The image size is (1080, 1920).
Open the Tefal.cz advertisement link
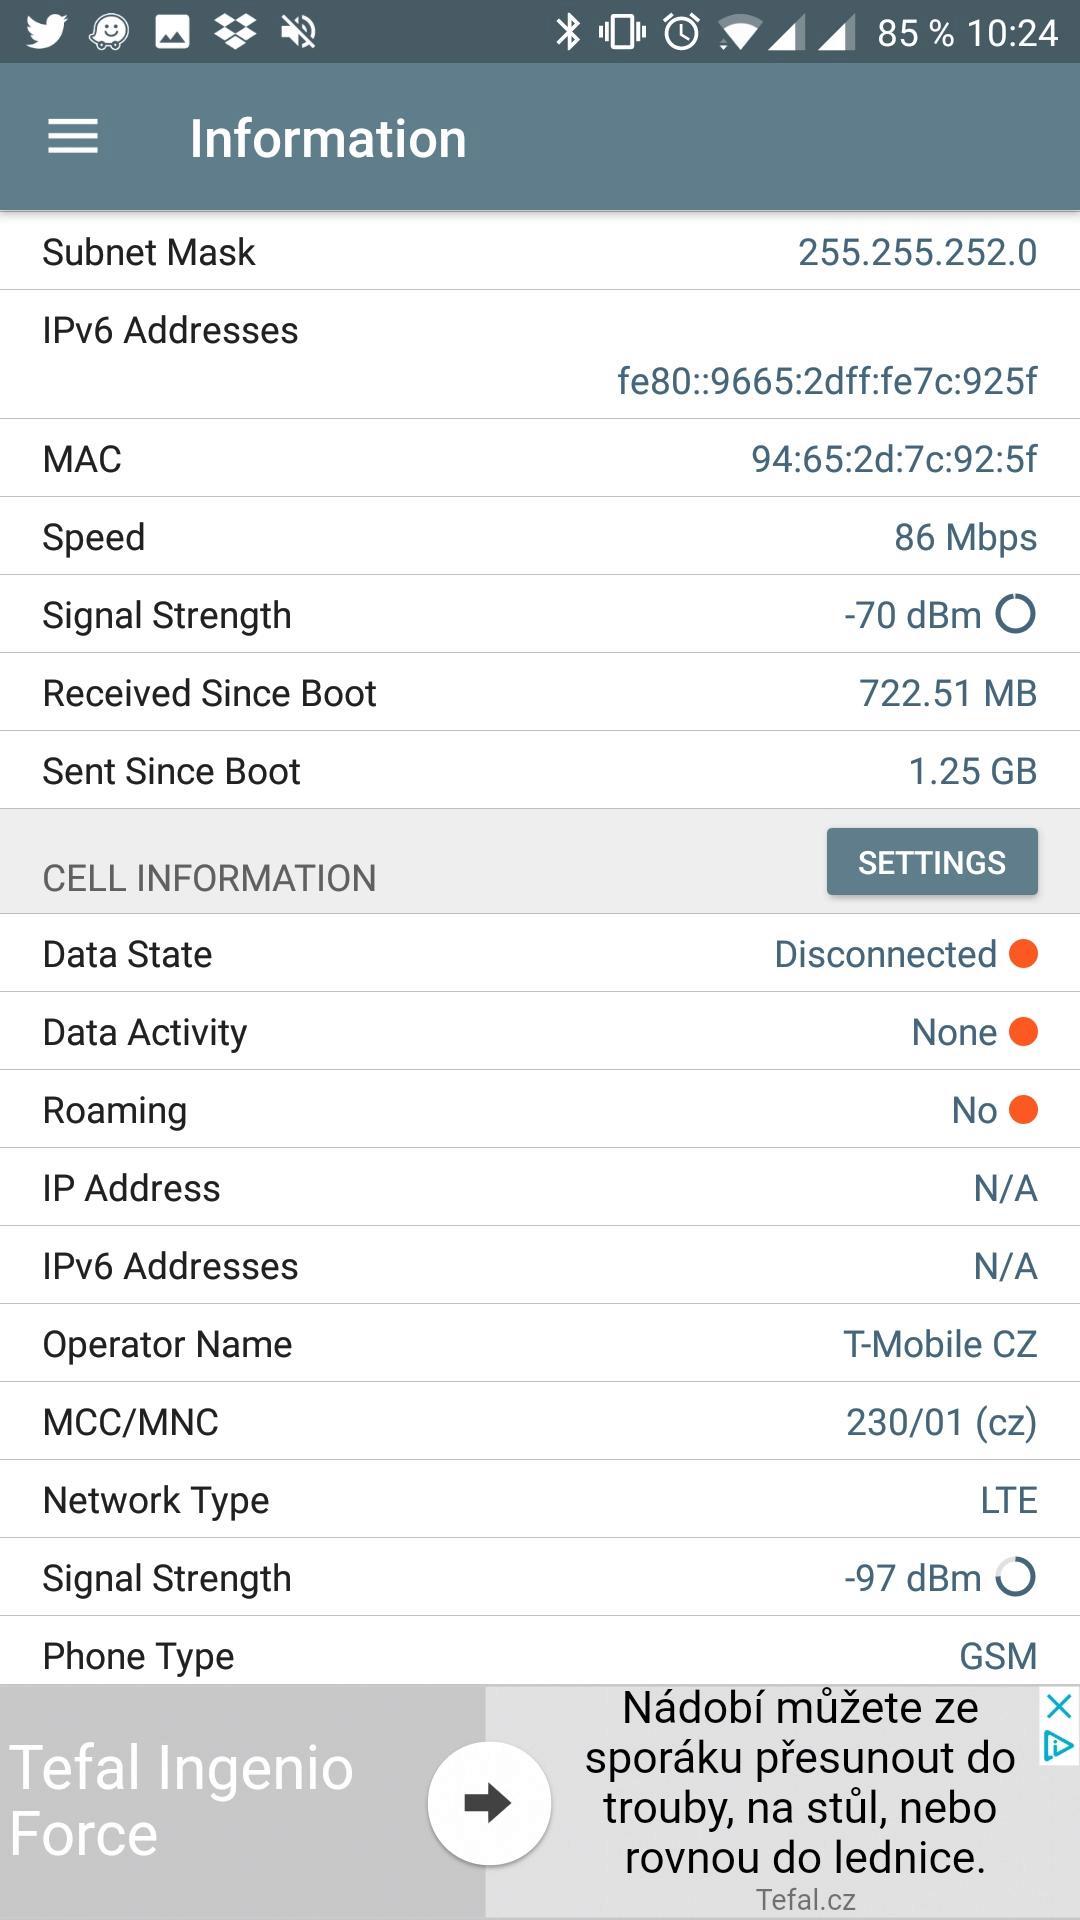point(805,1899)
